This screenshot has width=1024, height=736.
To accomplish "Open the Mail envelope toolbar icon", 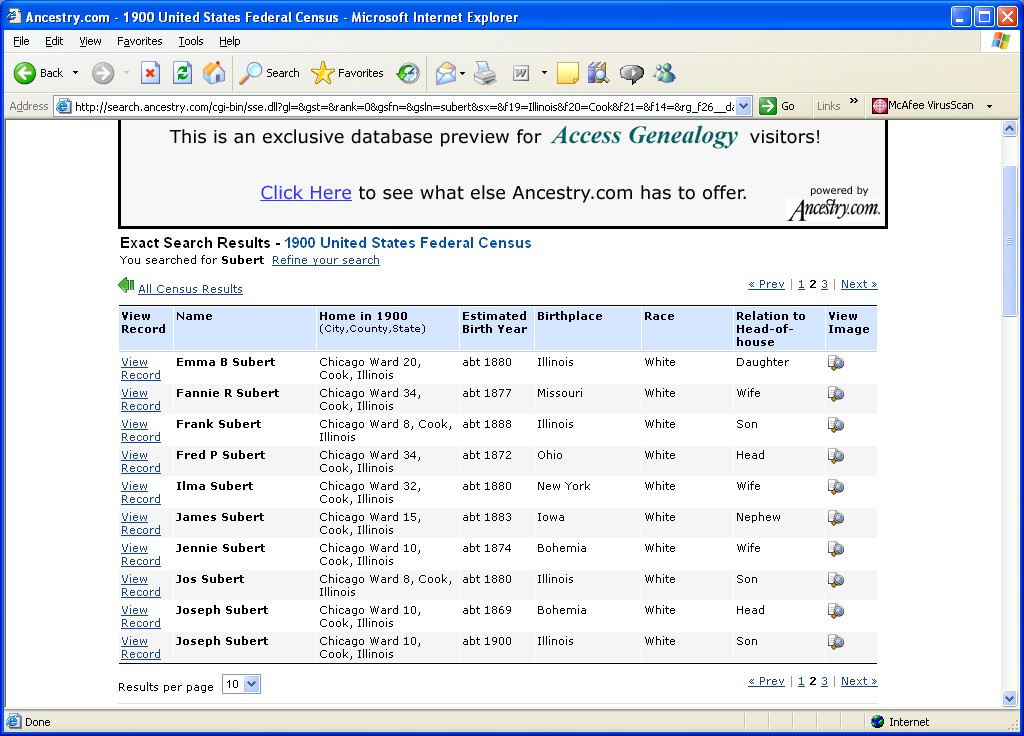I will pyautogui.click(x=445, y=73).
